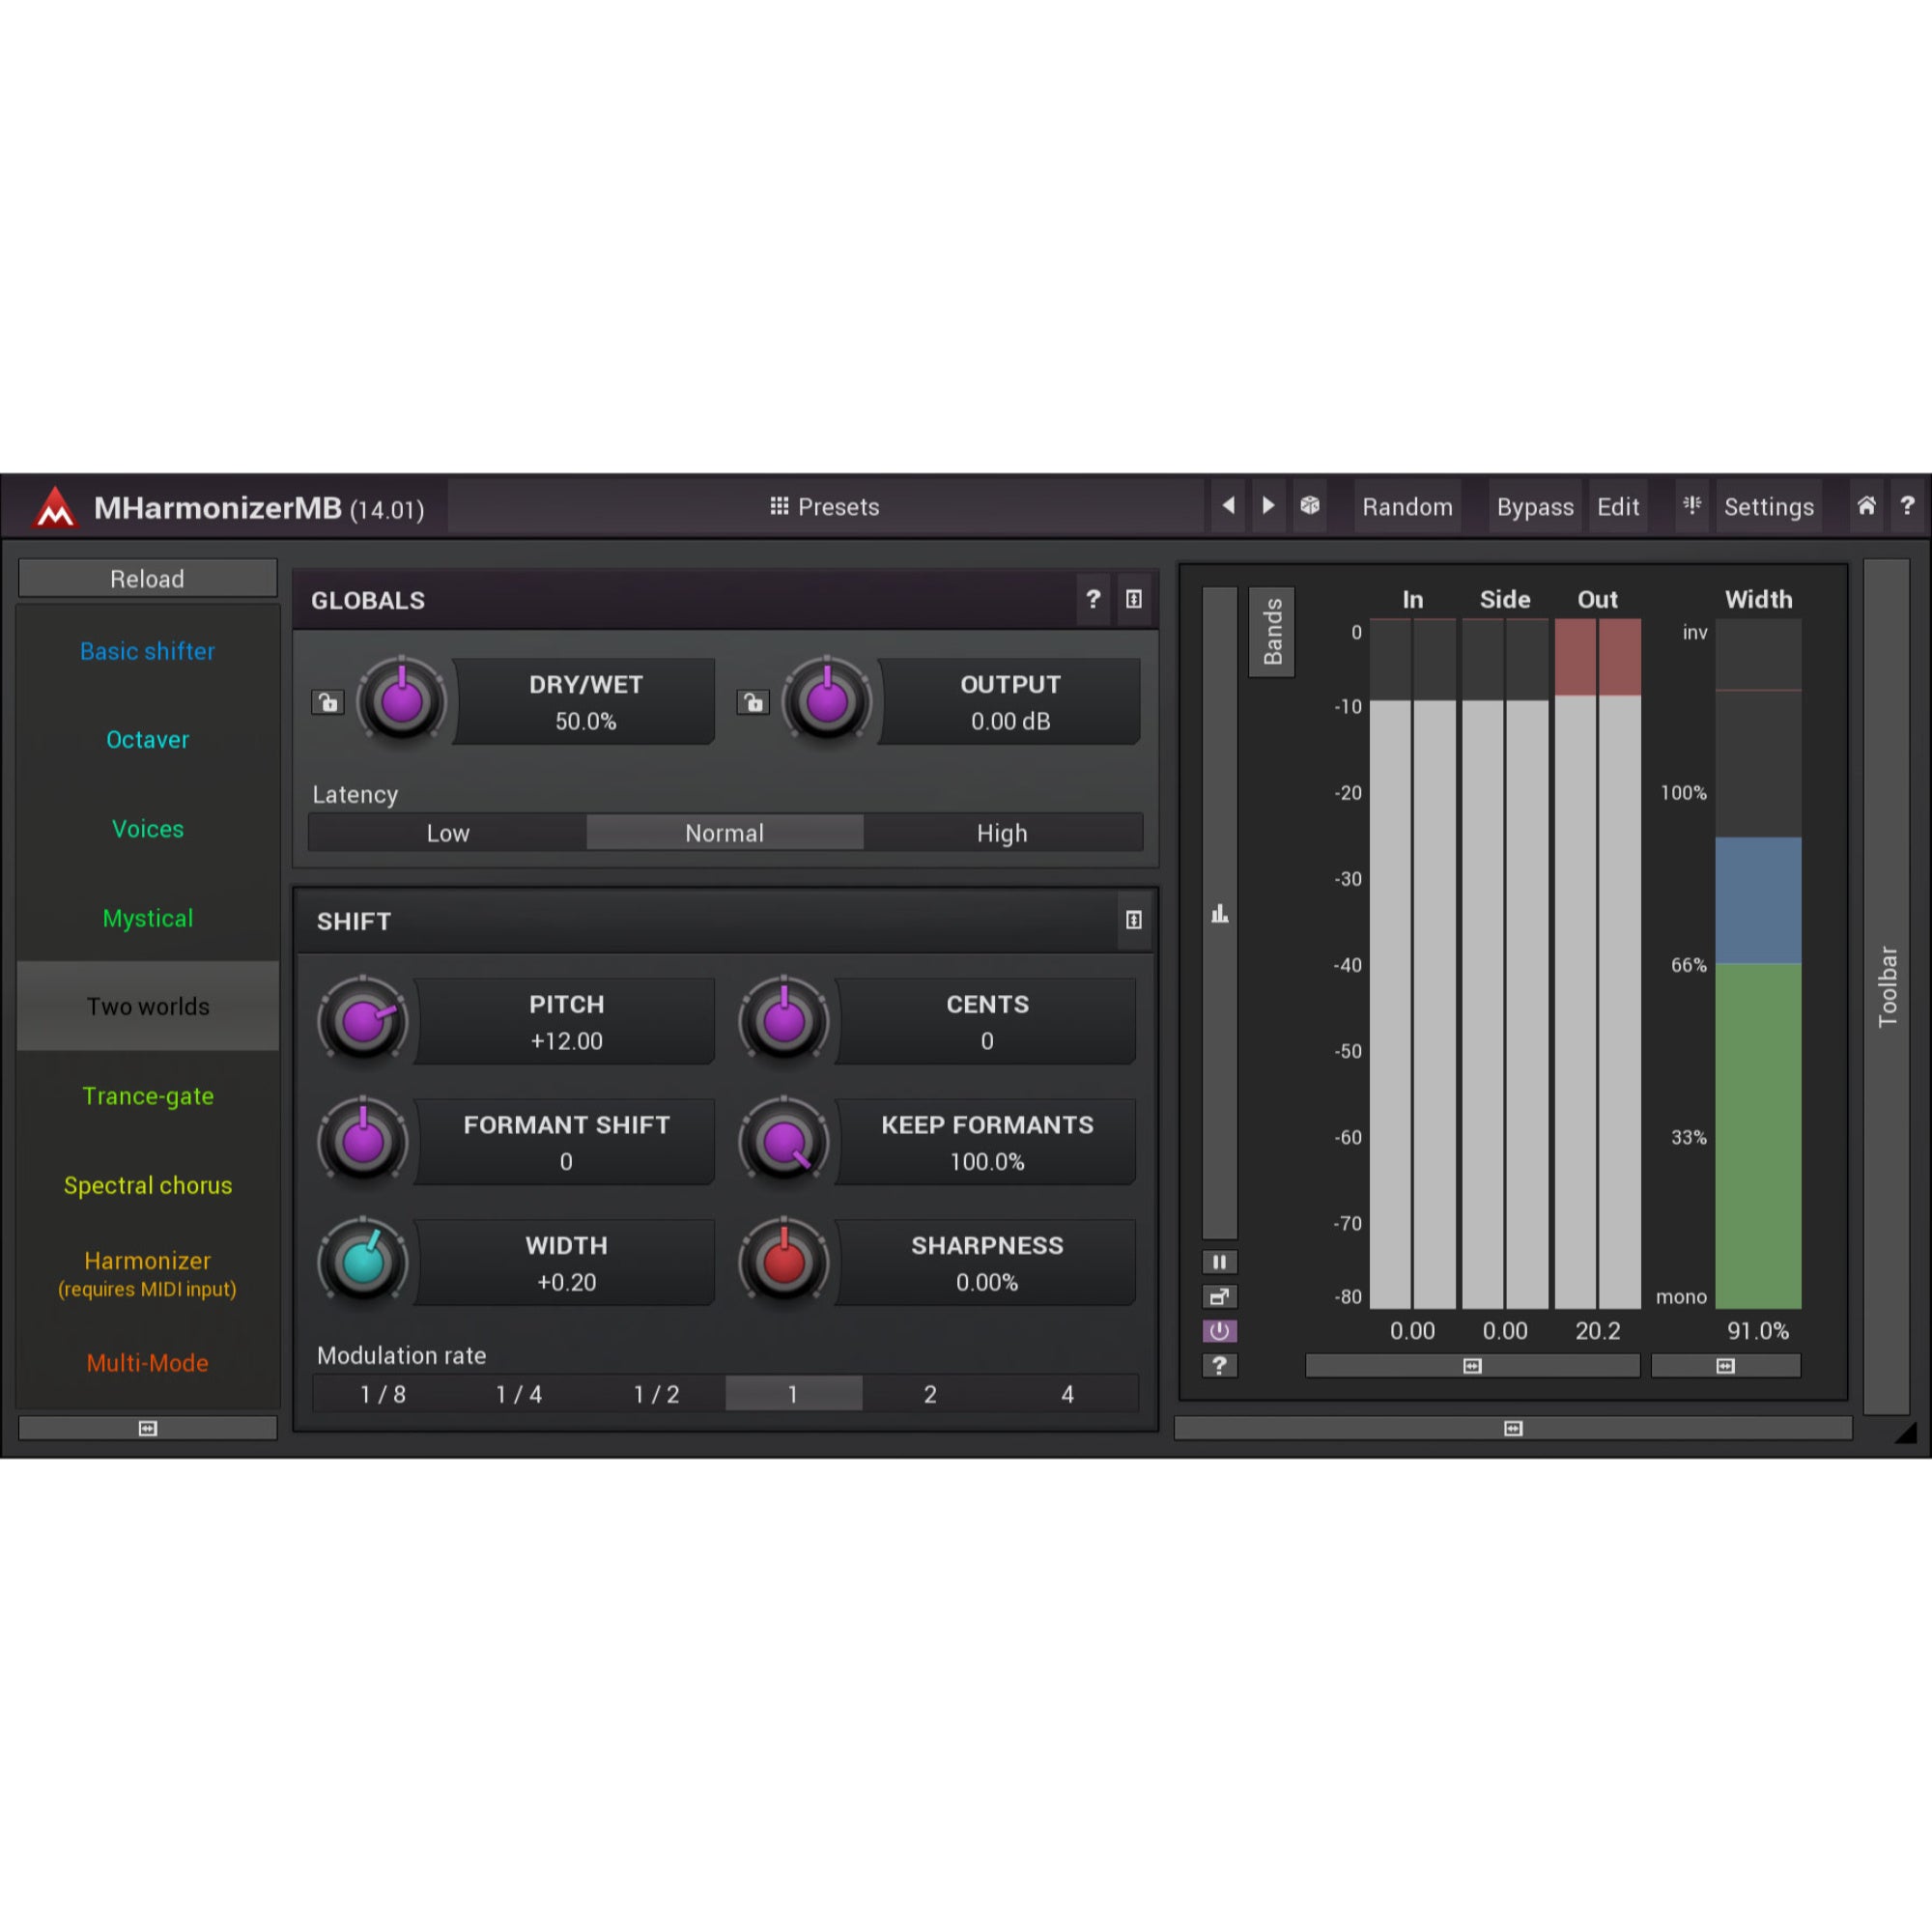
Task: Open the GLOBALS help question mark
Action: (x=1093, y=599)
